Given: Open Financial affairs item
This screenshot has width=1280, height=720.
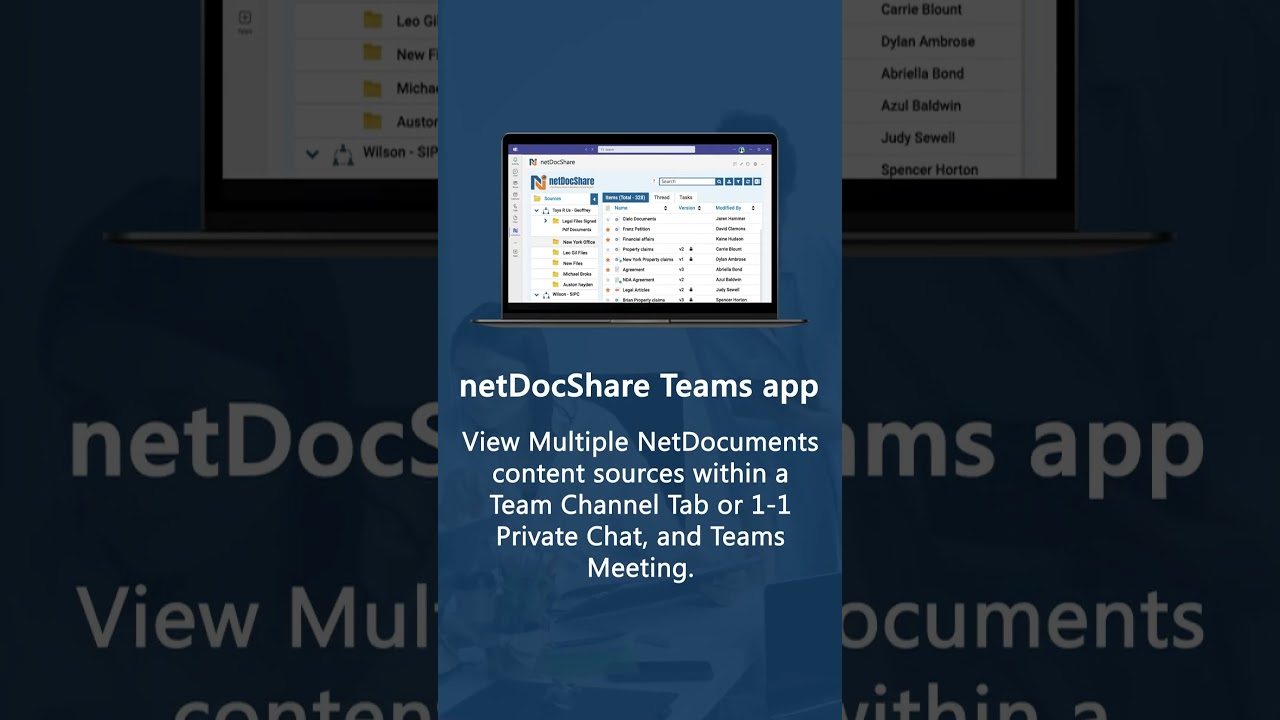Looking at the screenshot, I should 638,239.
